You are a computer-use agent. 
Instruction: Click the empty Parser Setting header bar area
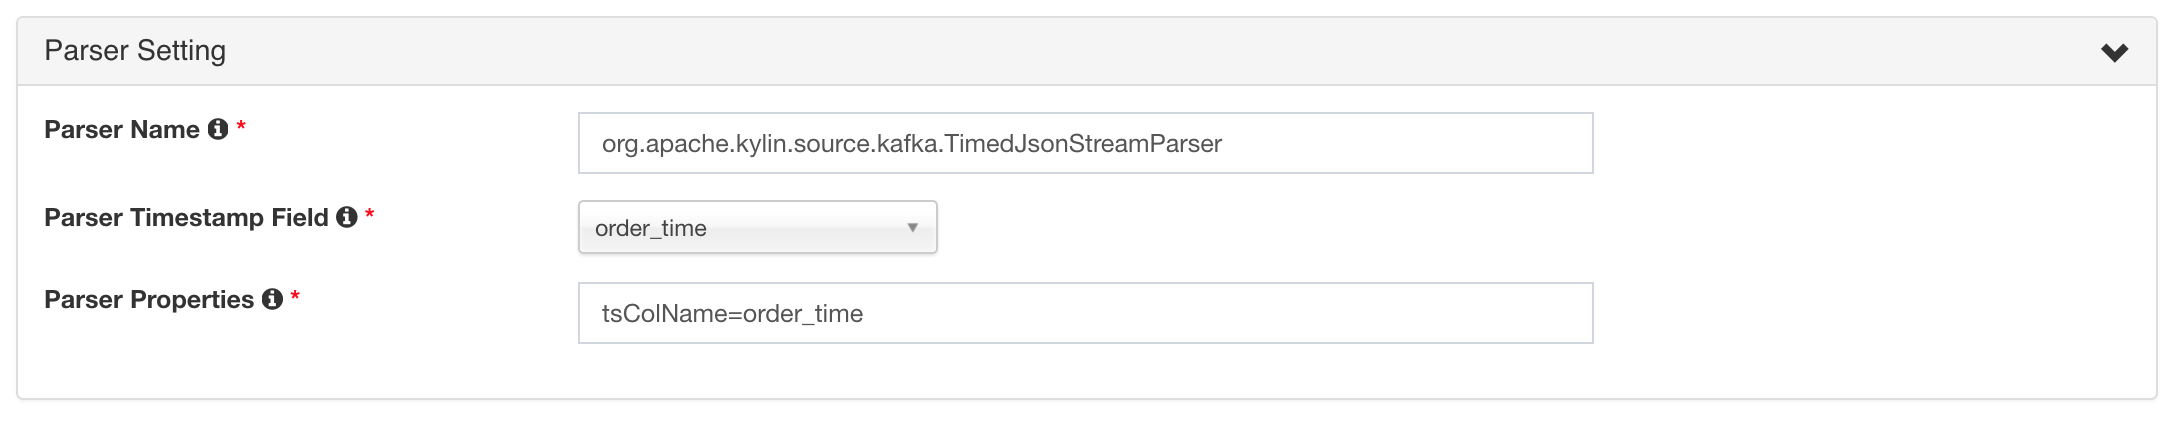[1100, 51]
